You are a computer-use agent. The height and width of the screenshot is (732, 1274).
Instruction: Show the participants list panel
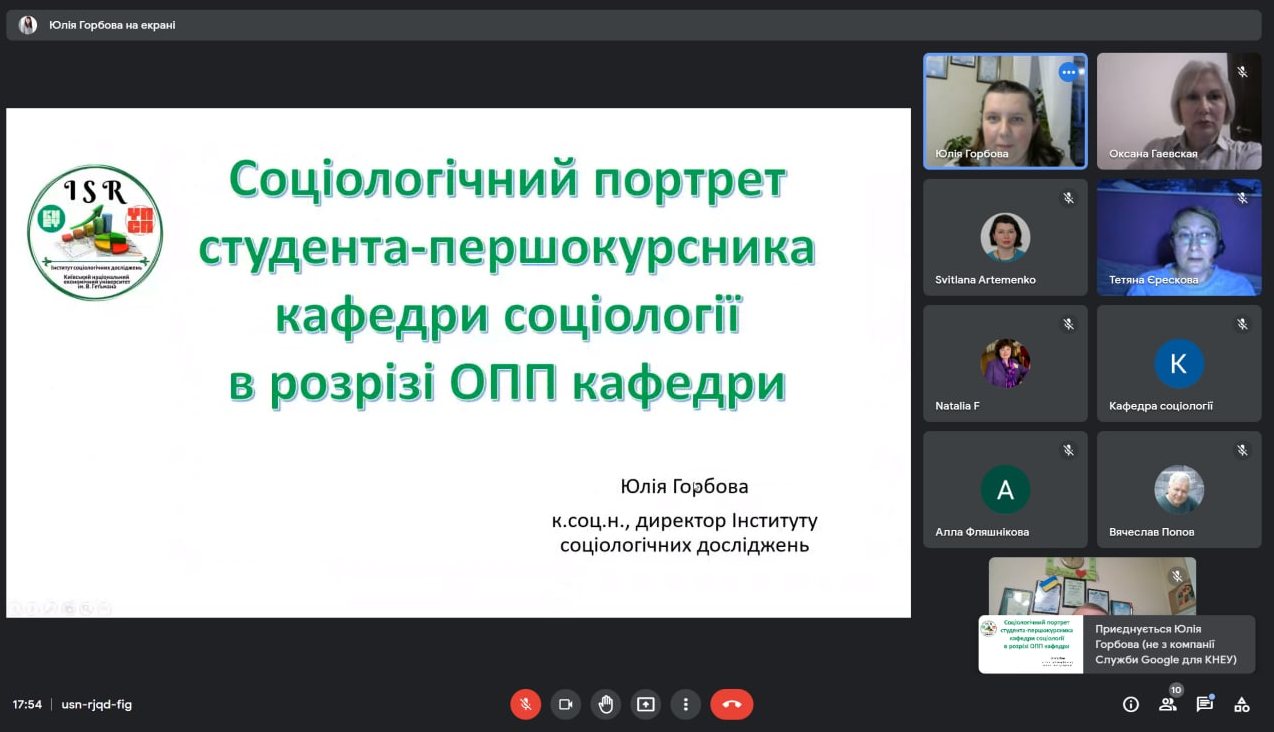coord(1167,704)
